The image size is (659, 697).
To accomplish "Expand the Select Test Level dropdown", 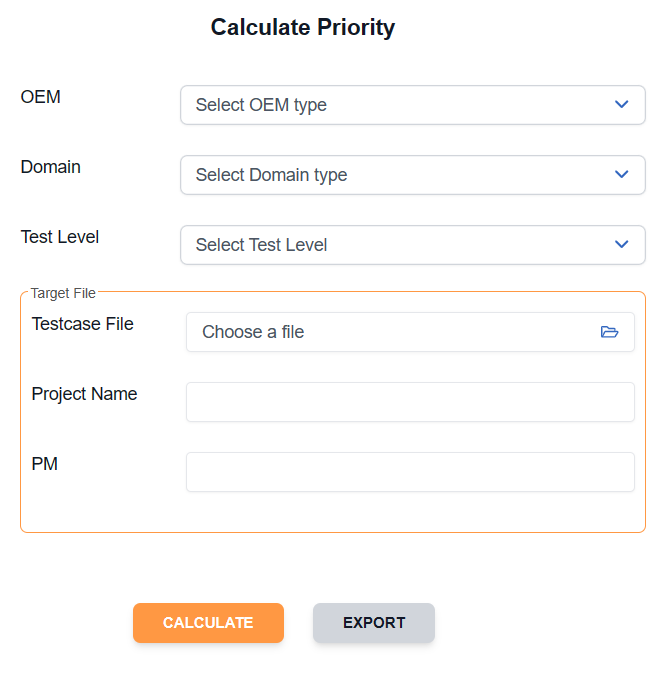I will tap(412, 245).
